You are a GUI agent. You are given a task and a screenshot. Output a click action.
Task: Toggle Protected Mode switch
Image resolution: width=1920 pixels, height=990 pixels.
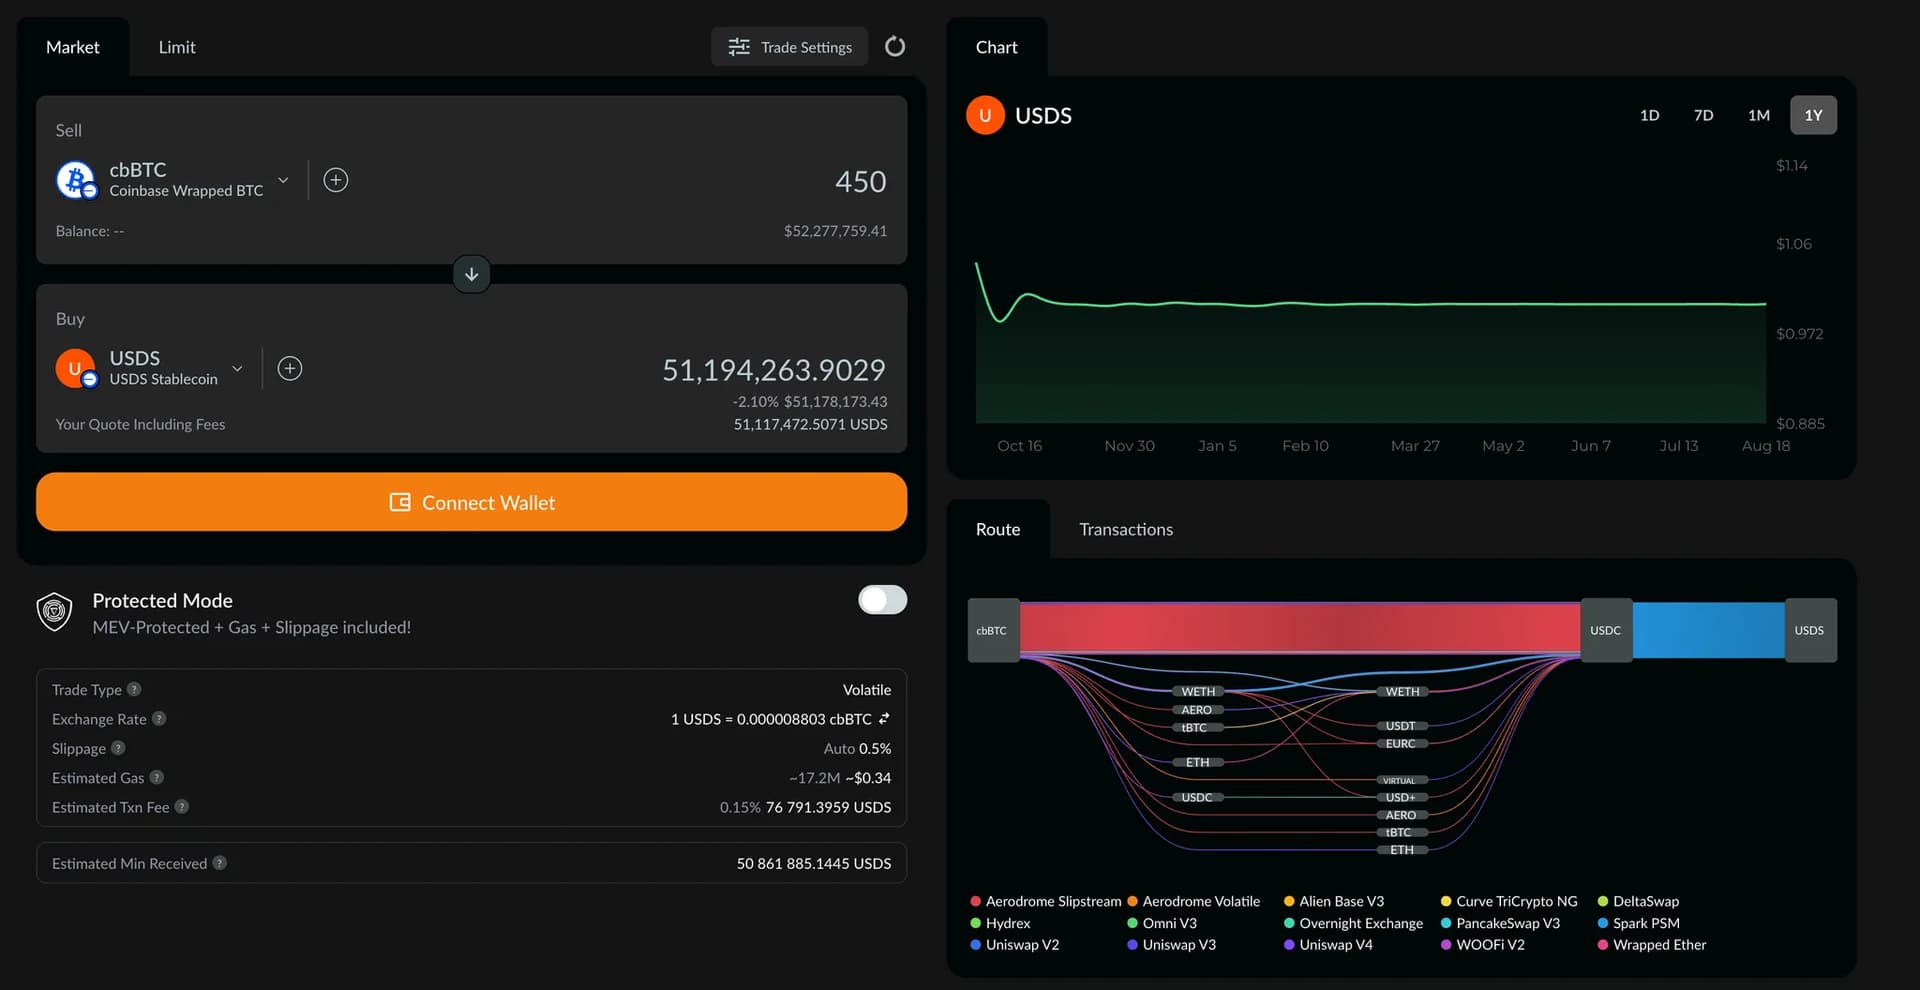pyautogui.click(x=882, y=599)
